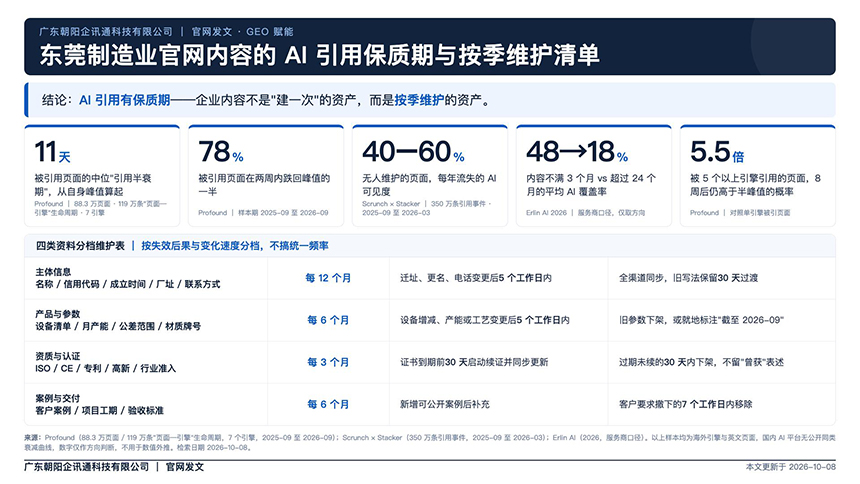
Task: Click the '48→18%' stat figure
Action: coord(577,152)
